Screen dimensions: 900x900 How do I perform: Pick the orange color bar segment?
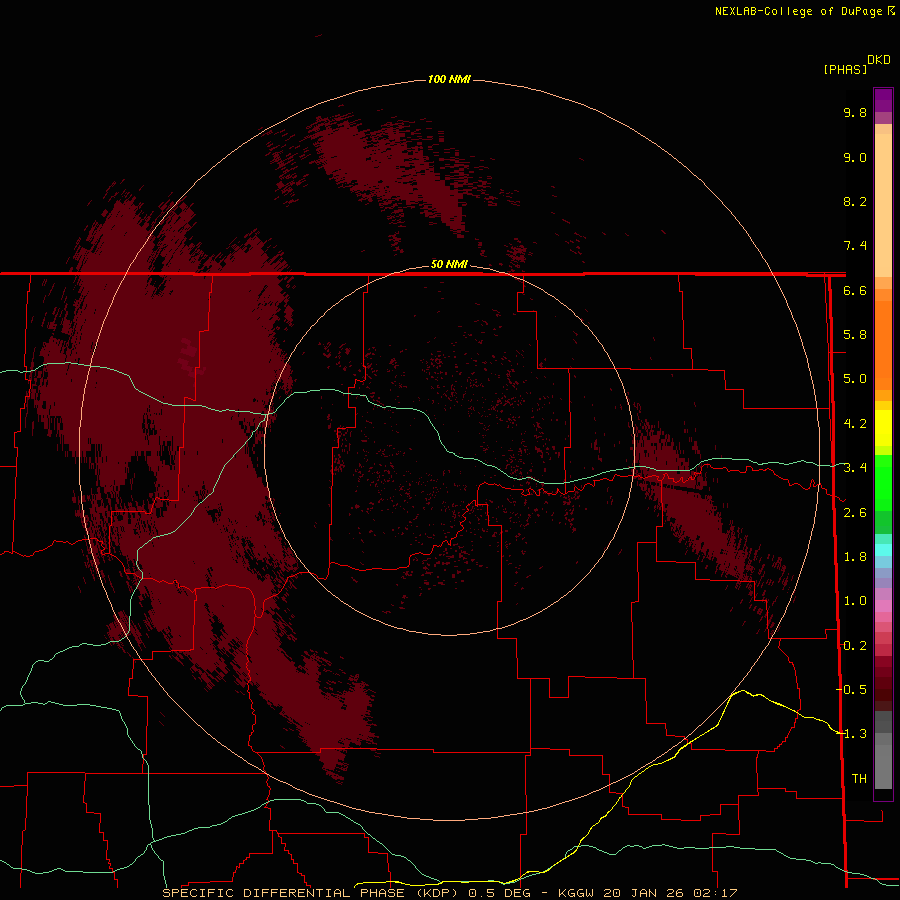tap(883, 345)
